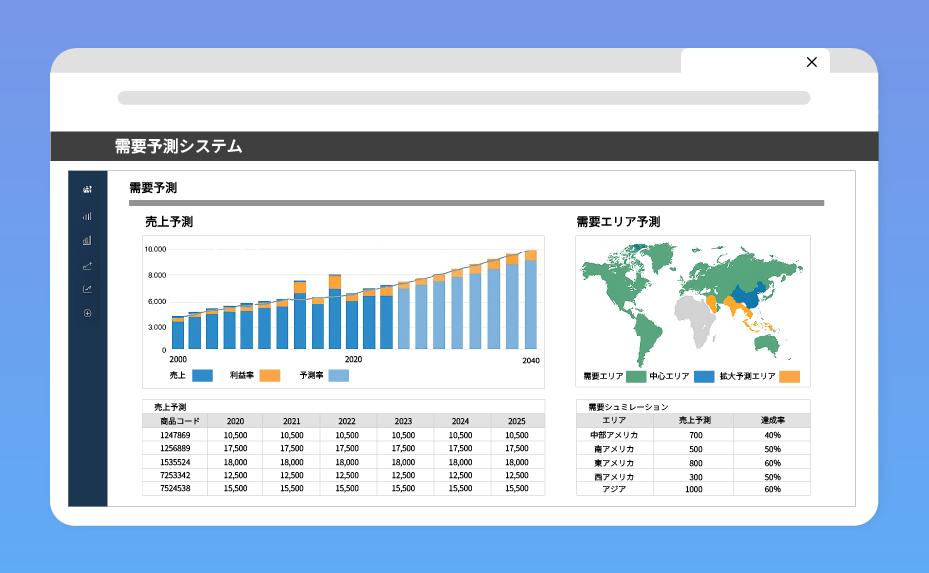
Task: Click the signal bars icon in sidebar
Action: (x=87, y=215)
